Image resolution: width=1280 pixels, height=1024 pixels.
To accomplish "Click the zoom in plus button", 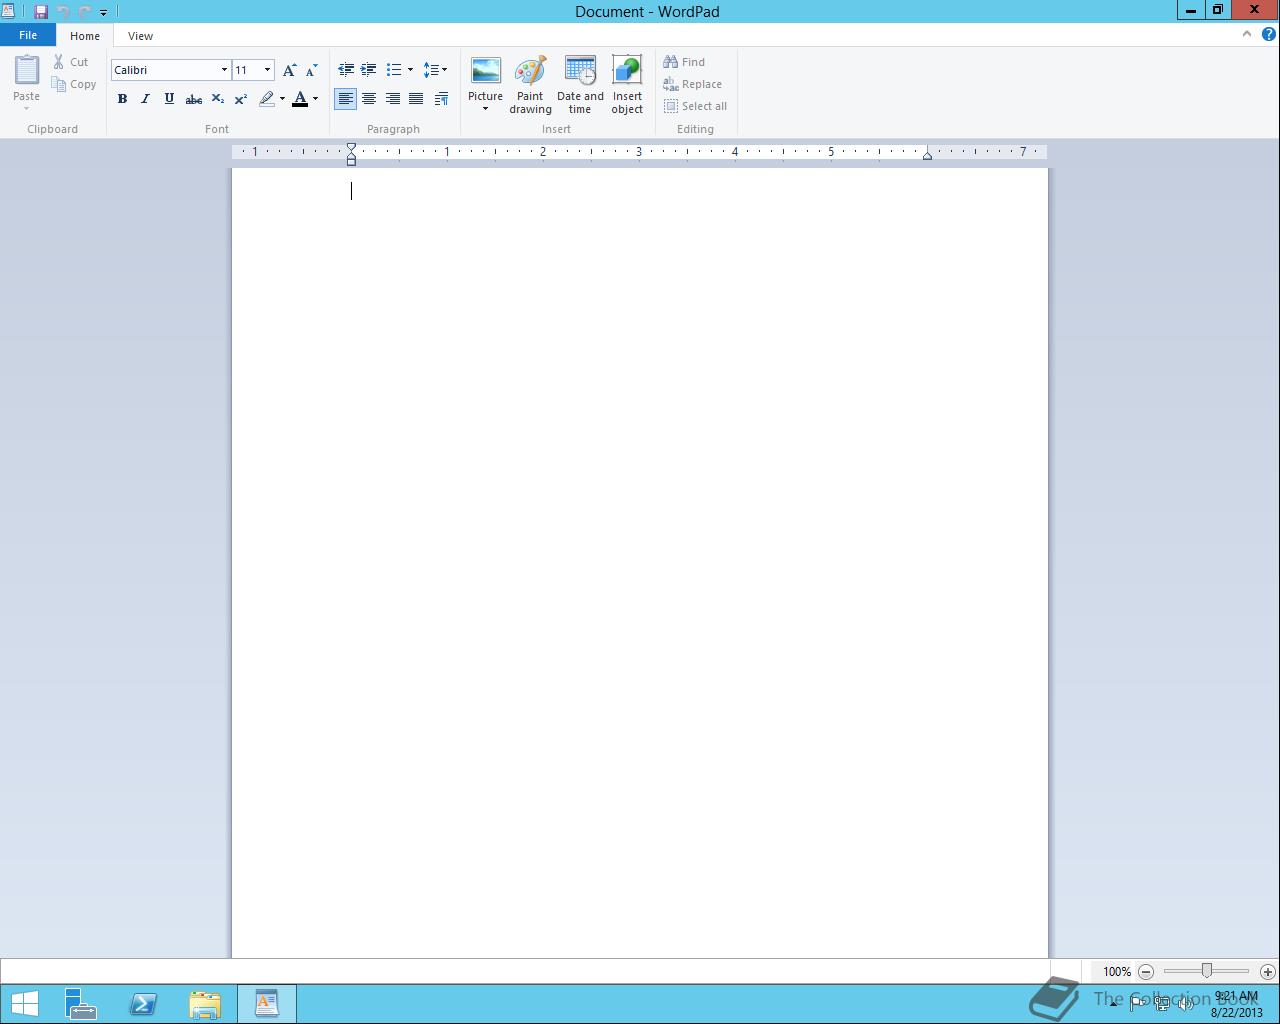I will point(1268,971).
